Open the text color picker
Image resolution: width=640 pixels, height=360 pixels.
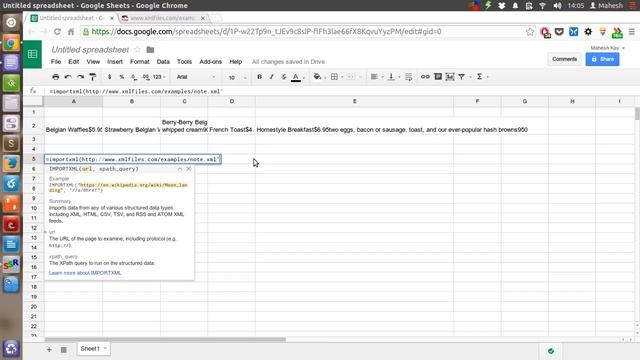pos(297,77)
